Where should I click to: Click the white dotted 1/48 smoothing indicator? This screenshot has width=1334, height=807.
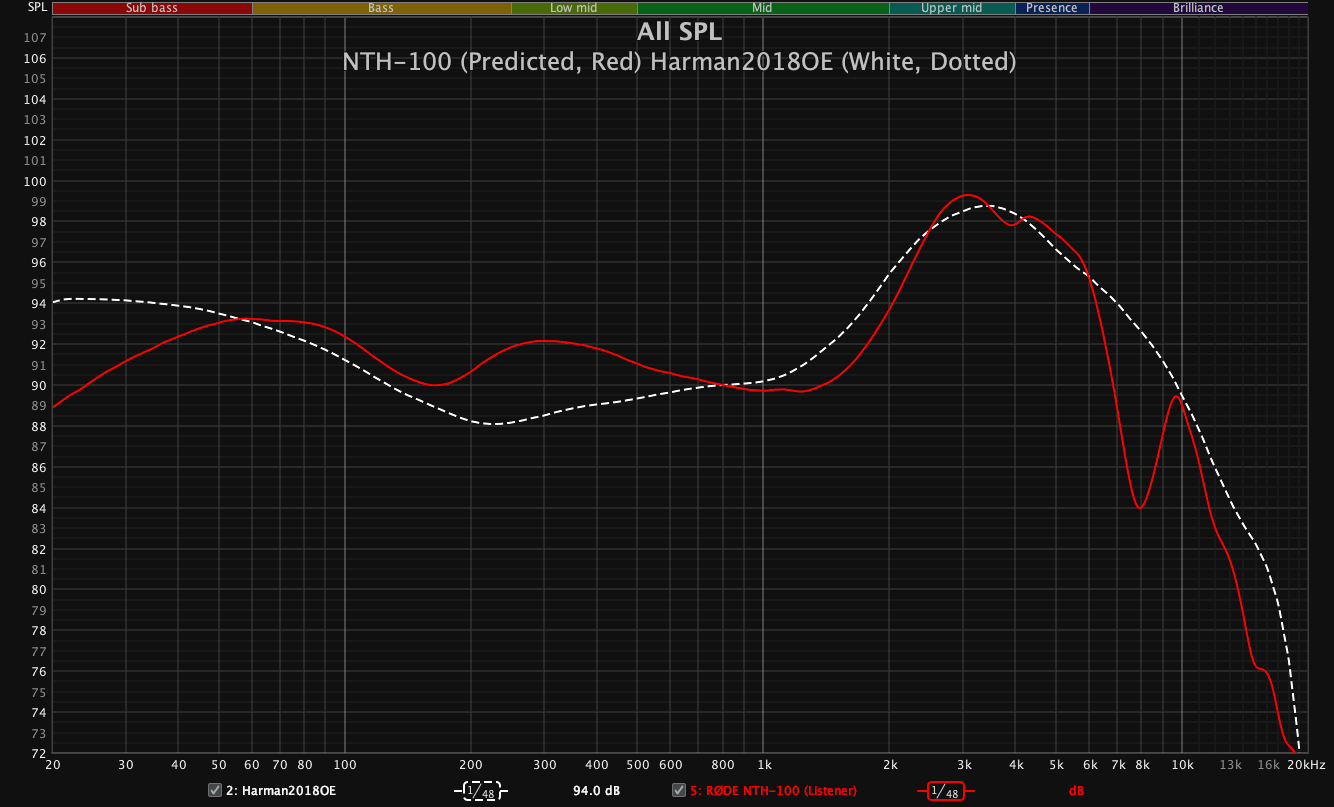coord(480,791)
